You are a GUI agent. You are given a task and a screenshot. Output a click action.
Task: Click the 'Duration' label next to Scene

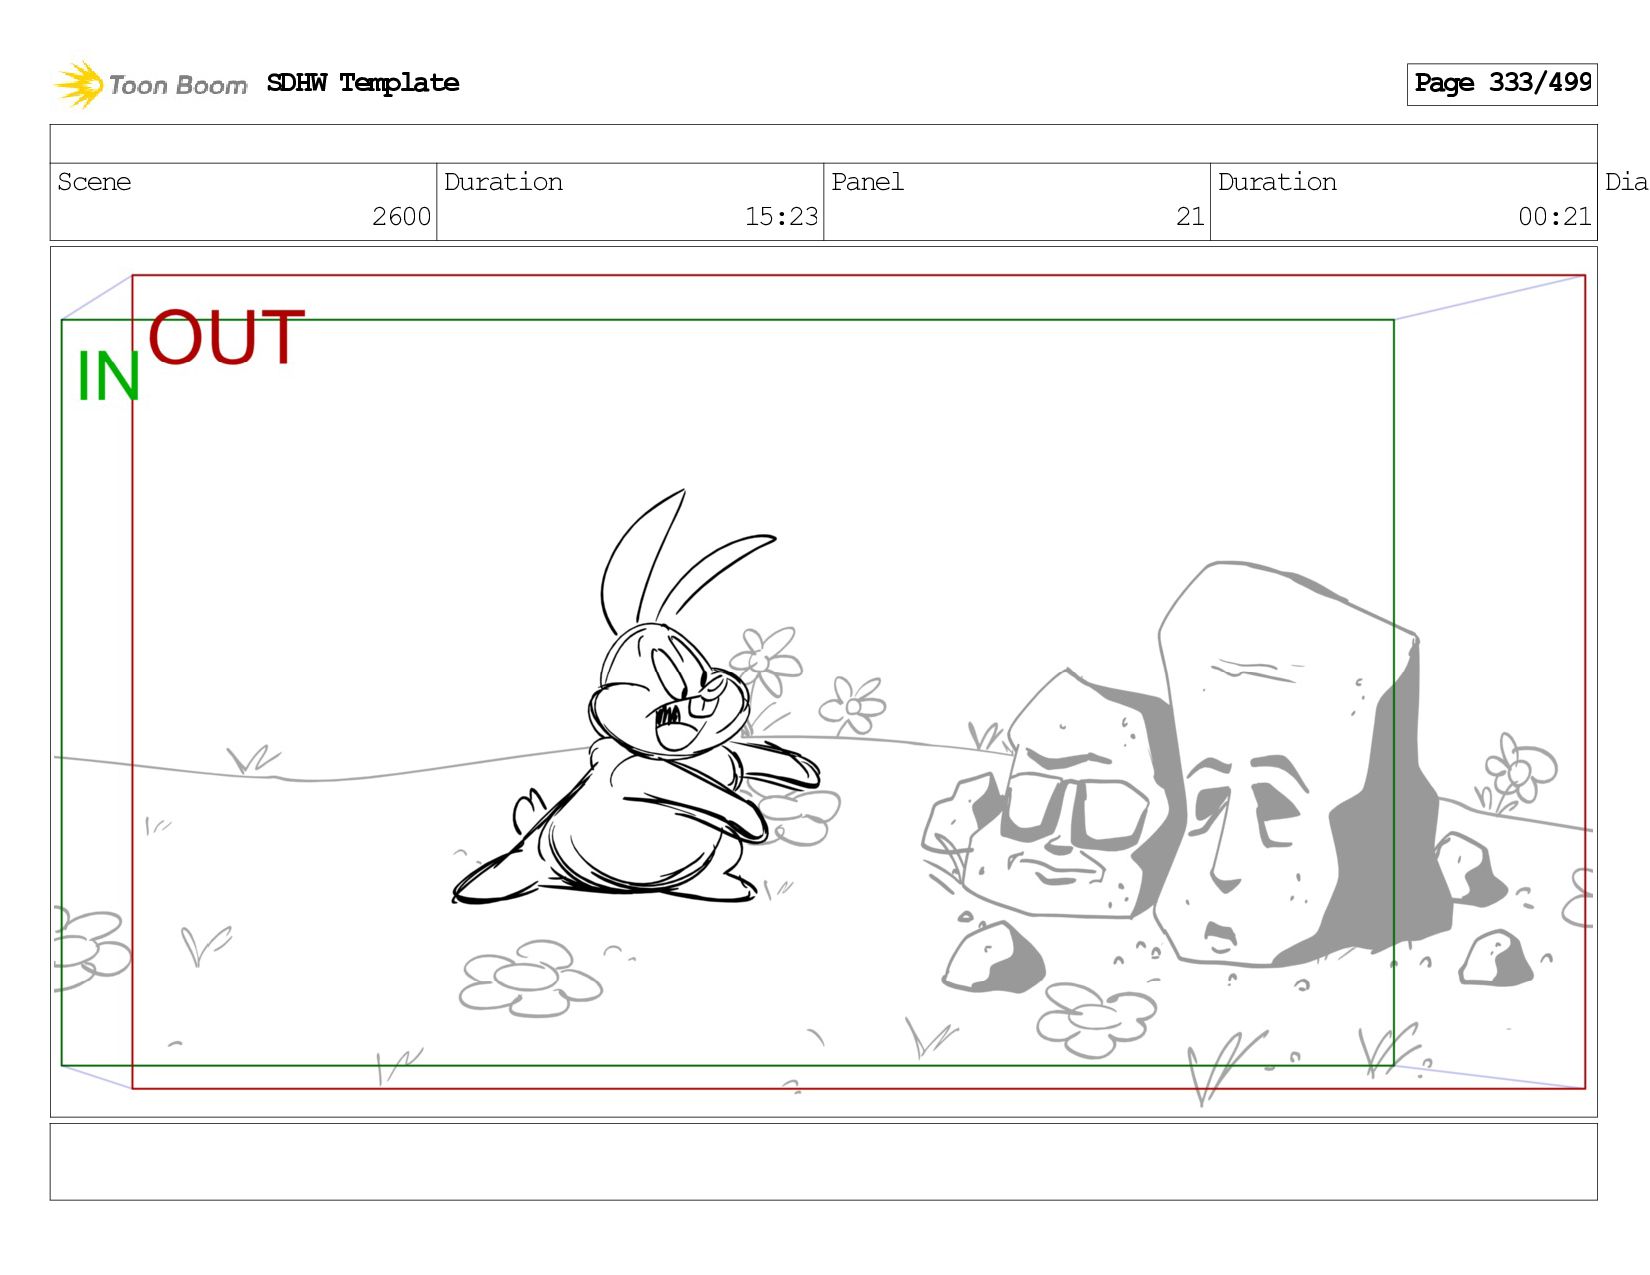point(503,182)
